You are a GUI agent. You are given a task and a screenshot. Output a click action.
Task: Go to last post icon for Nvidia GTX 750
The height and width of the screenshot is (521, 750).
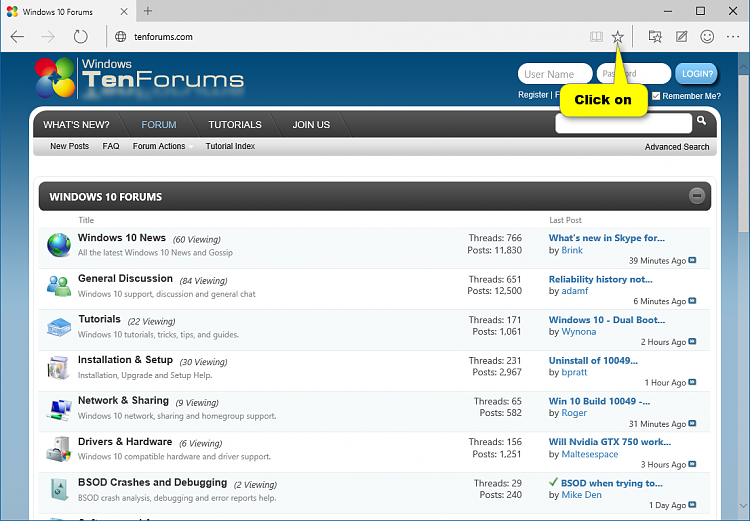[692, 464]
